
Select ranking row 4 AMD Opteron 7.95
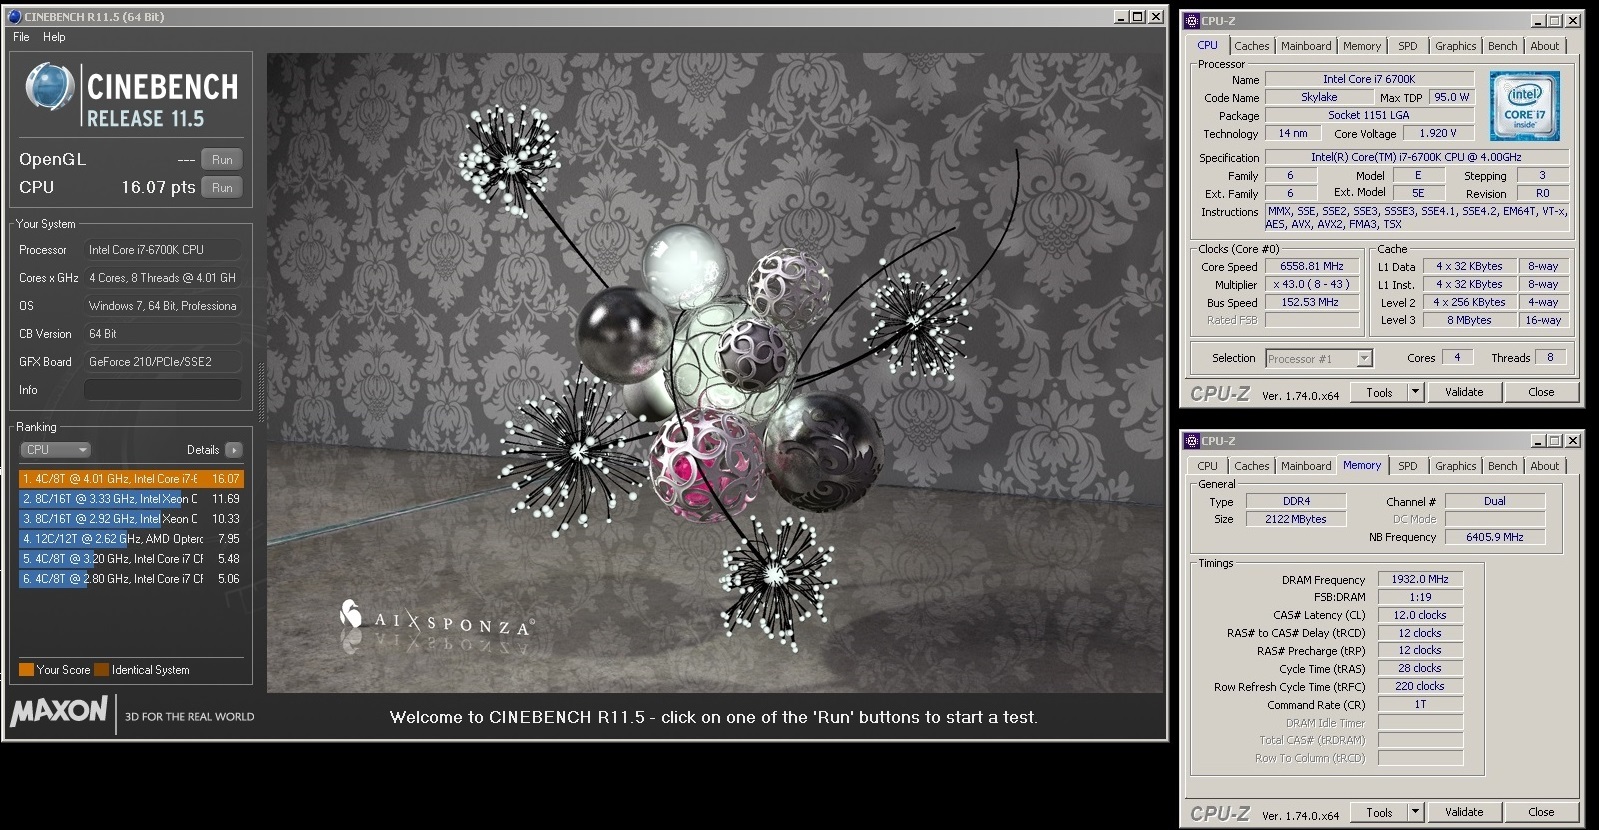coord(131,539)
